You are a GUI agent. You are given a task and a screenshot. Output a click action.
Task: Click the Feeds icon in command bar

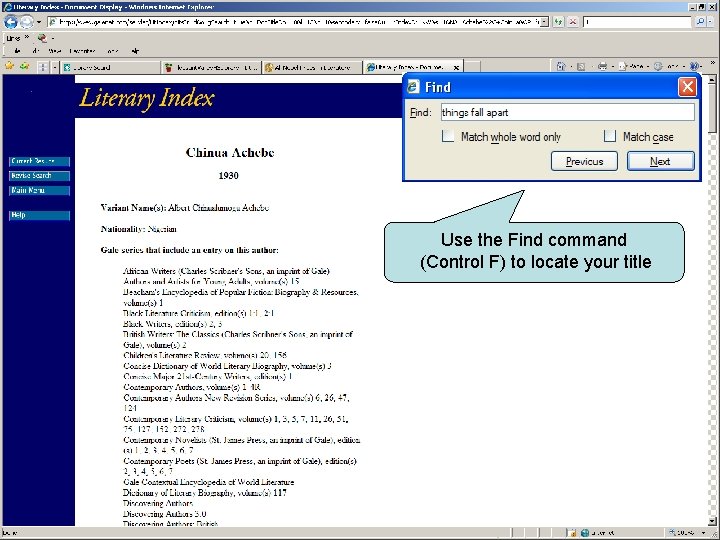pyautogui.click(x=581, y=67)
